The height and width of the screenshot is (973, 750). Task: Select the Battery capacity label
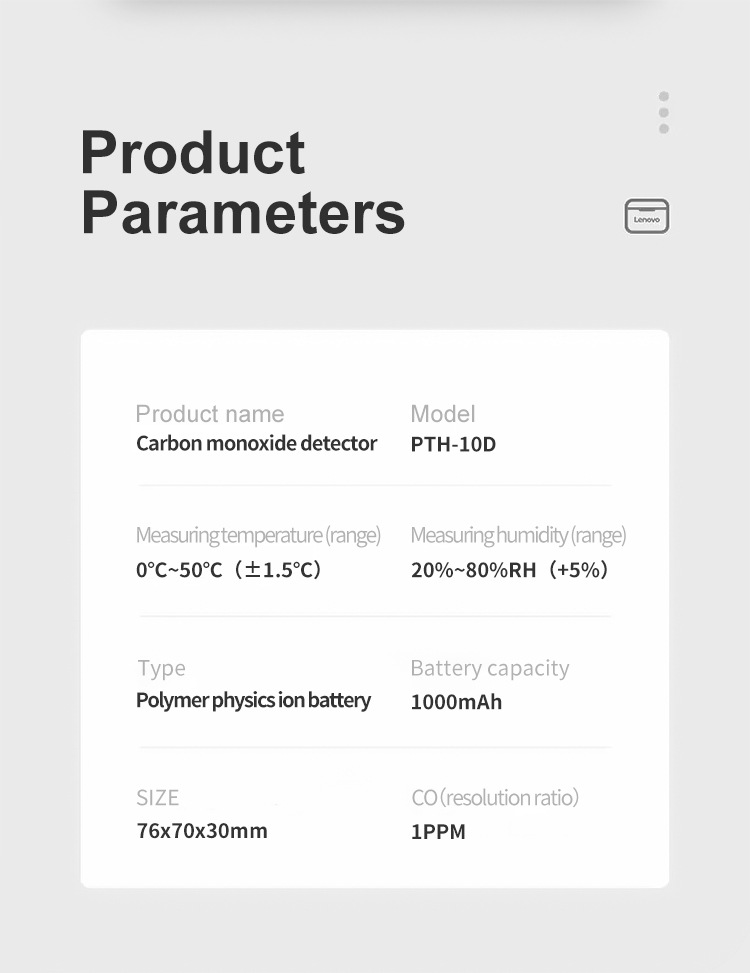490,668
